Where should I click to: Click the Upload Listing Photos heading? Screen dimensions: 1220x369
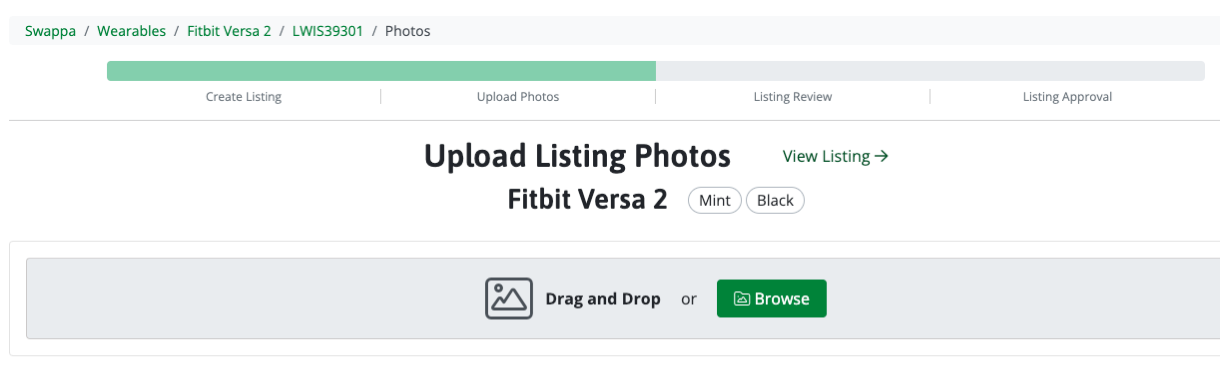coord(577,156)
